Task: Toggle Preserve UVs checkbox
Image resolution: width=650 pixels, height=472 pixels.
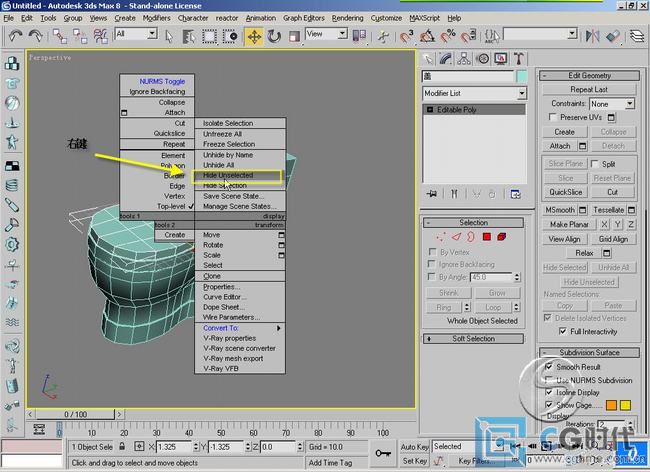Action: 552,117
